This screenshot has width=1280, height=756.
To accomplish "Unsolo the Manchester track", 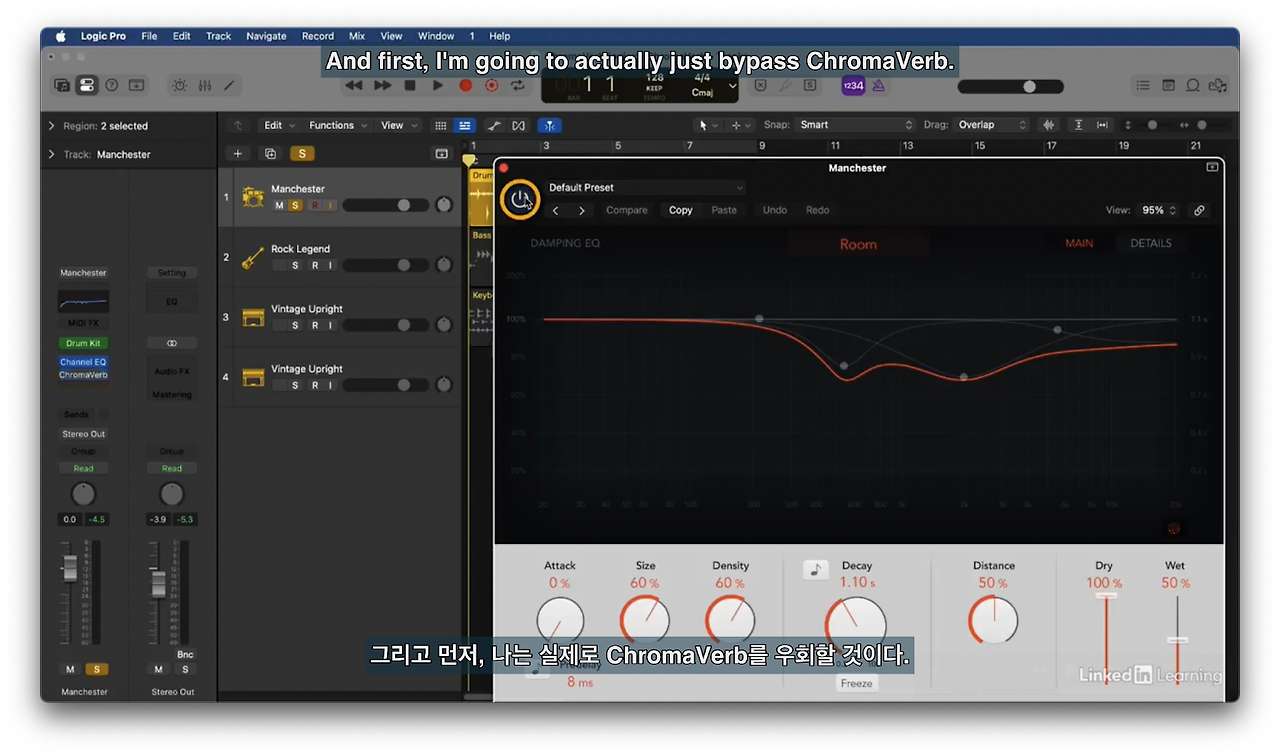I will click(295, 205).
